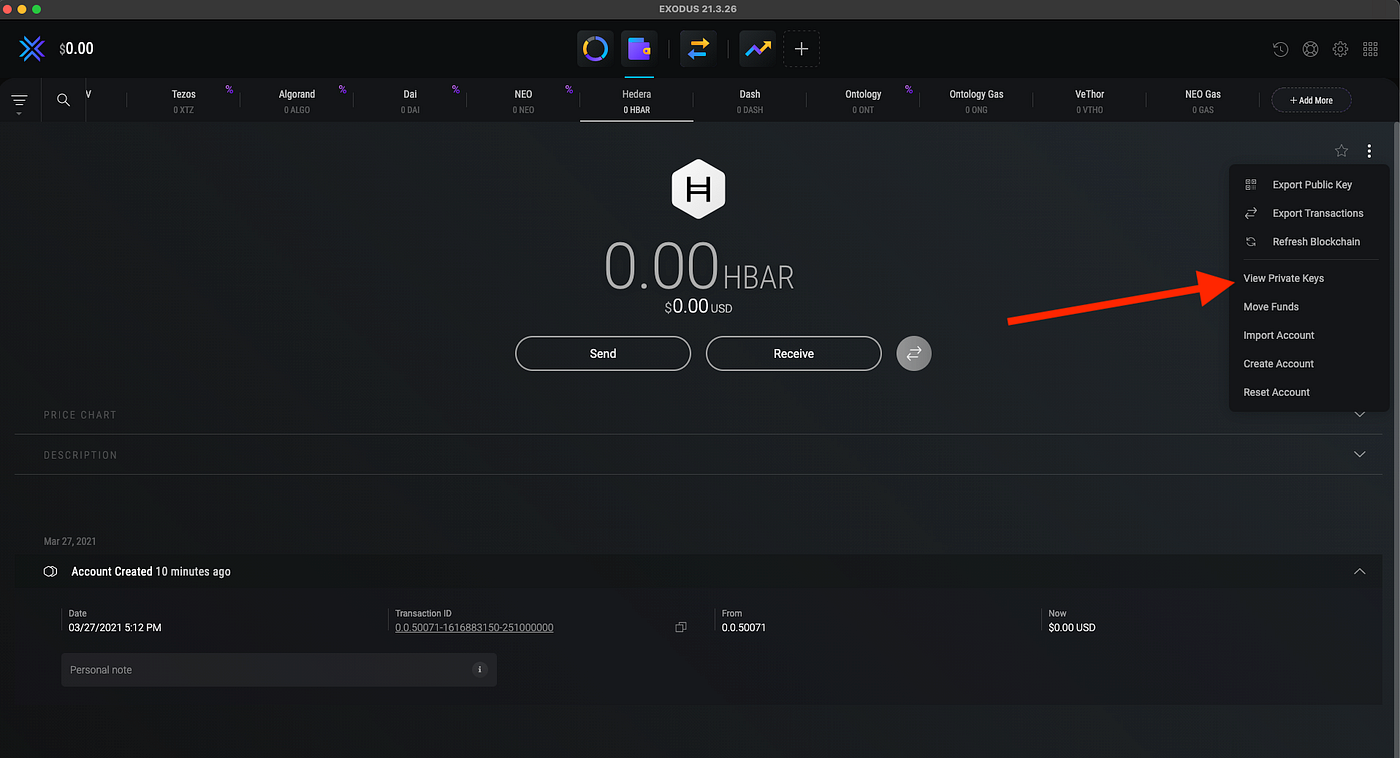Expand the Price Chart section chevron

click(1359, 414)
